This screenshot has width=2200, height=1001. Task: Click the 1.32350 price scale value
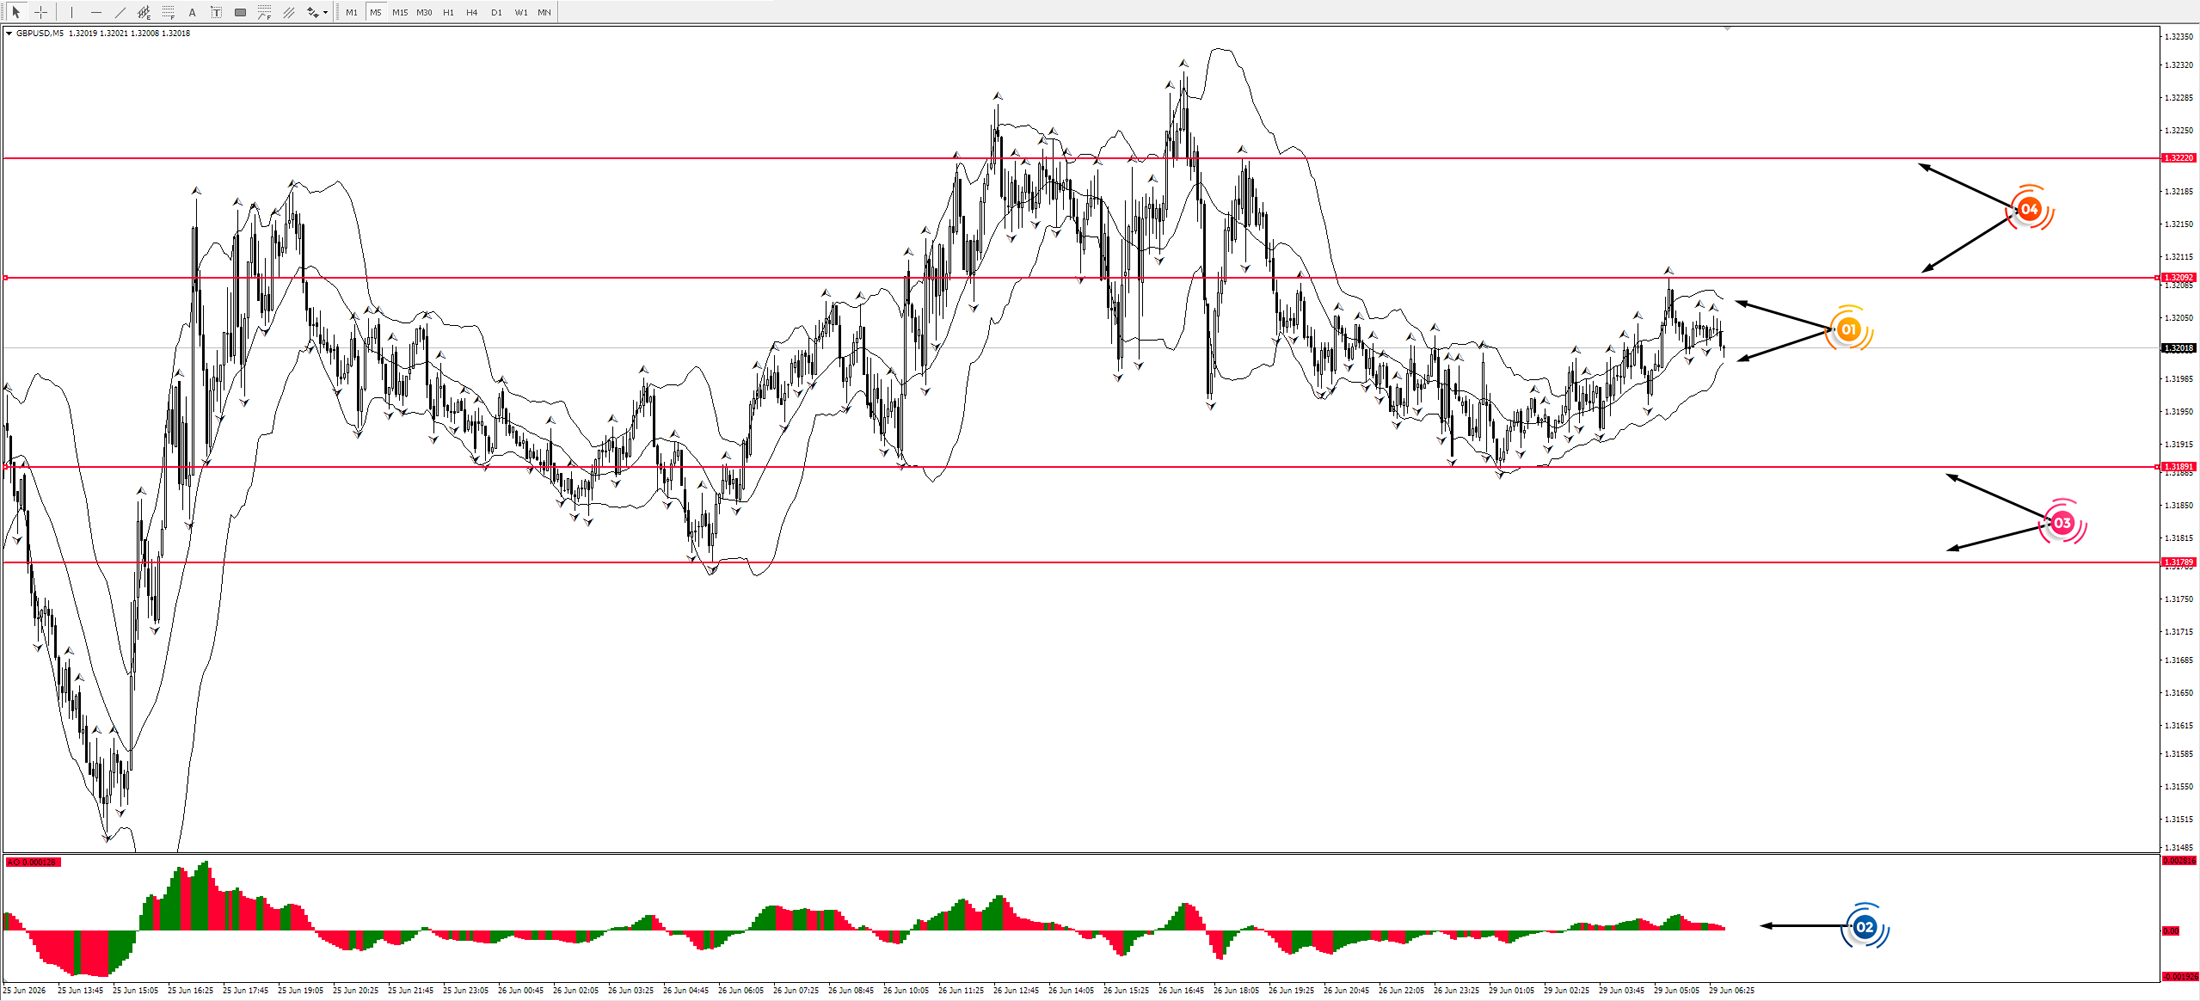tap(2179, 36)
